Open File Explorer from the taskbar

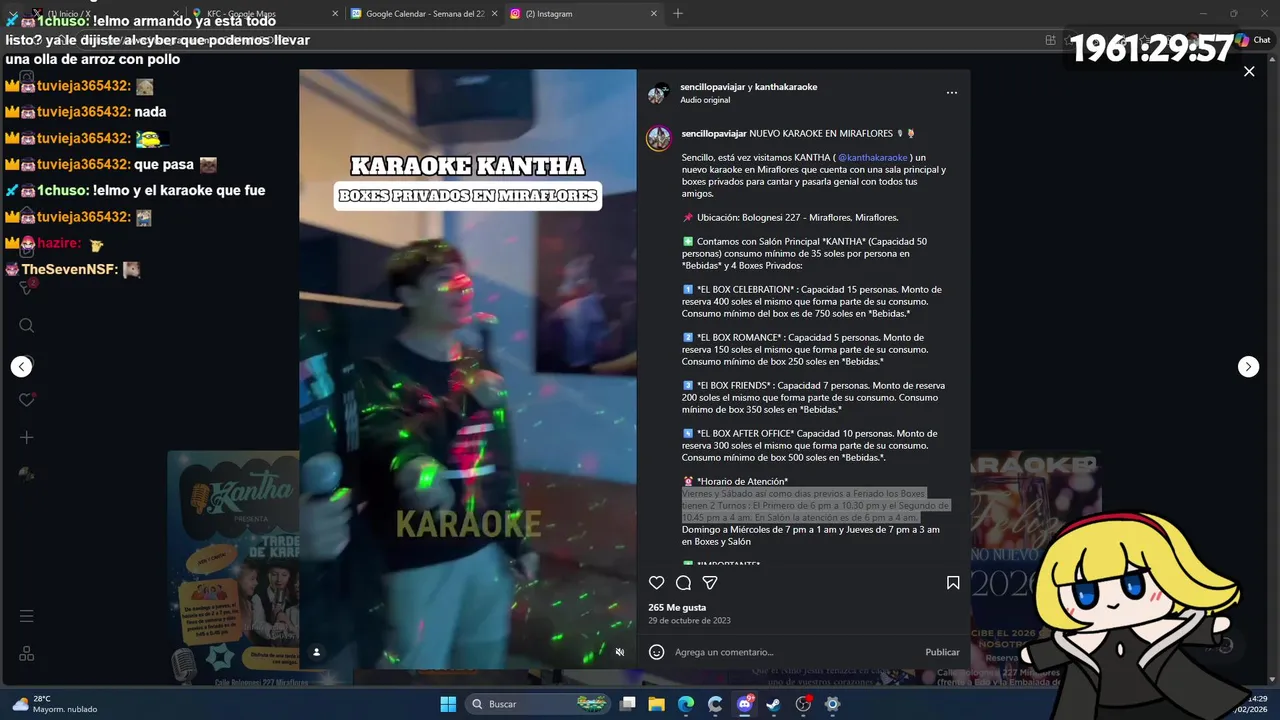657,704
